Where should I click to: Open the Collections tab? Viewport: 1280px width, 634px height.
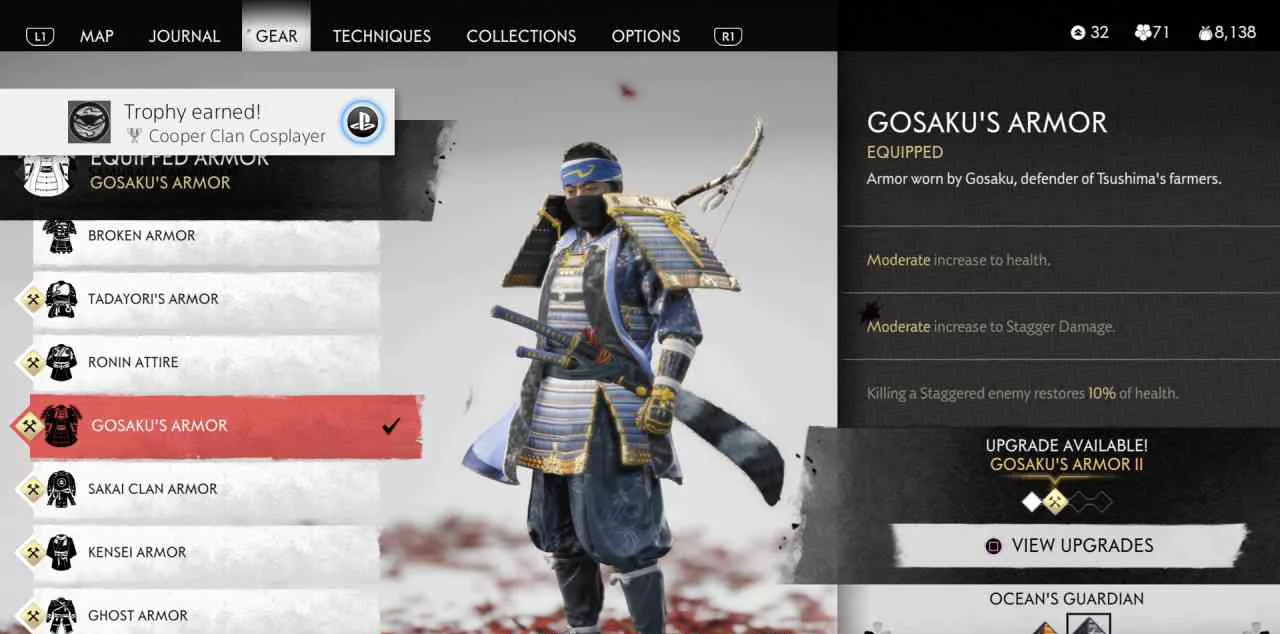[521, 36]
